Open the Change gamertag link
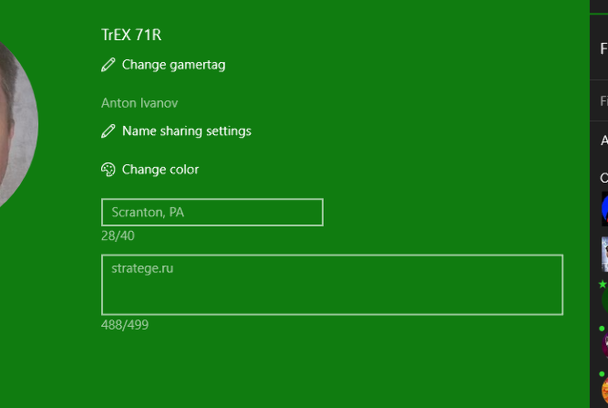 (x=173, y=65)
